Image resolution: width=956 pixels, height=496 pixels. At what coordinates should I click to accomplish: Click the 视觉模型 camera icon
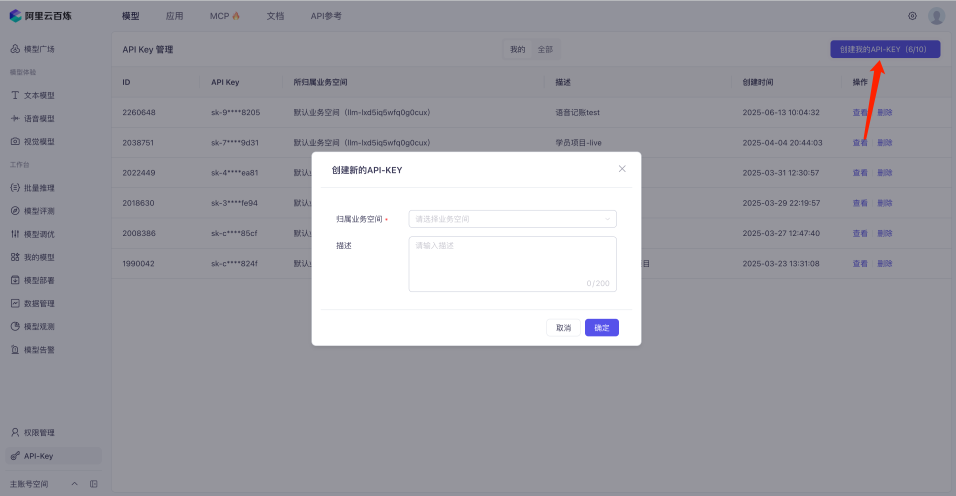click(x=15, y=142)
